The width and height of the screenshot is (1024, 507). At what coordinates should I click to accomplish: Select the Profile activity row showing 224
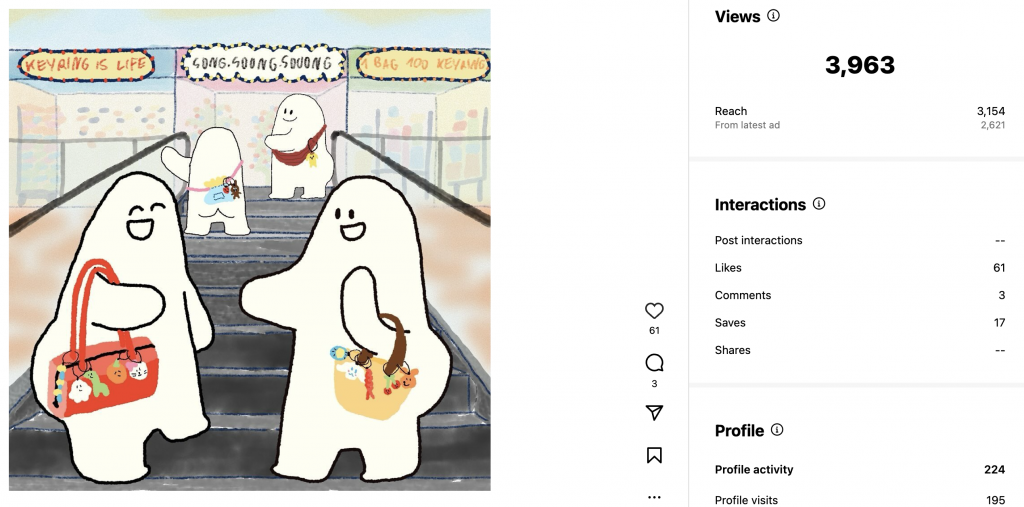(859, 470)
